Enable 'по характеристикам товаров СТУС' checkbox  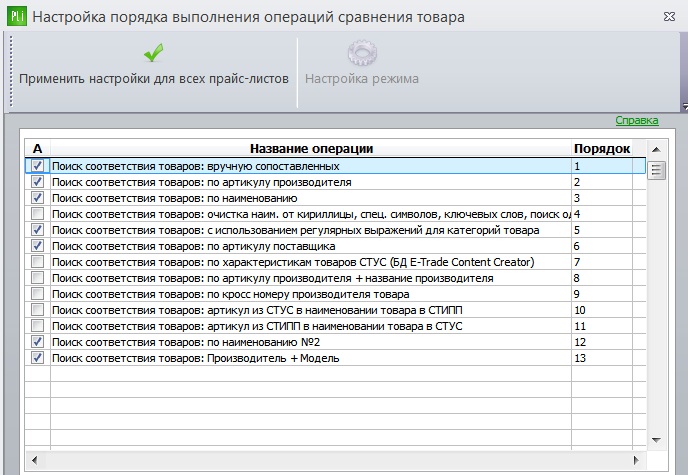tap(38, 262)
